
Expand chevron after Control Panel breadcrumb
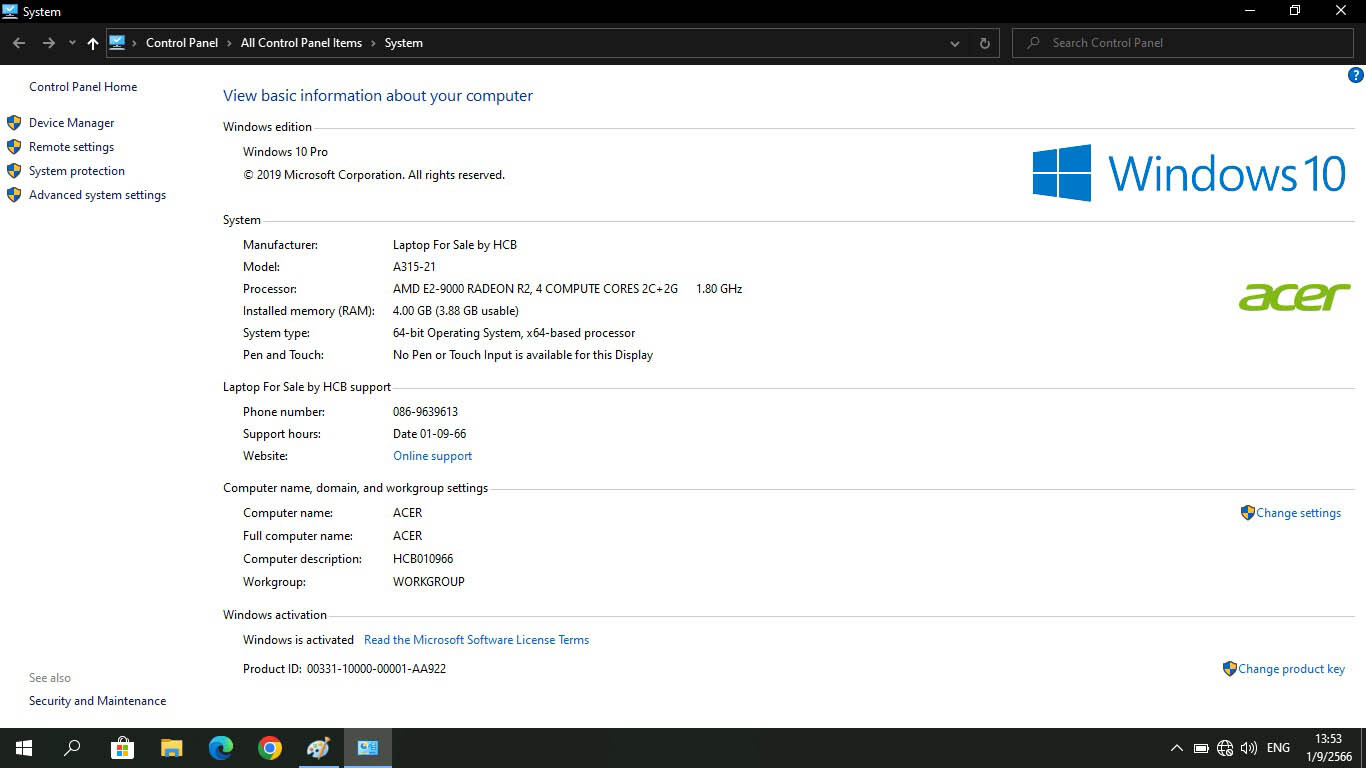click(229, 43)
